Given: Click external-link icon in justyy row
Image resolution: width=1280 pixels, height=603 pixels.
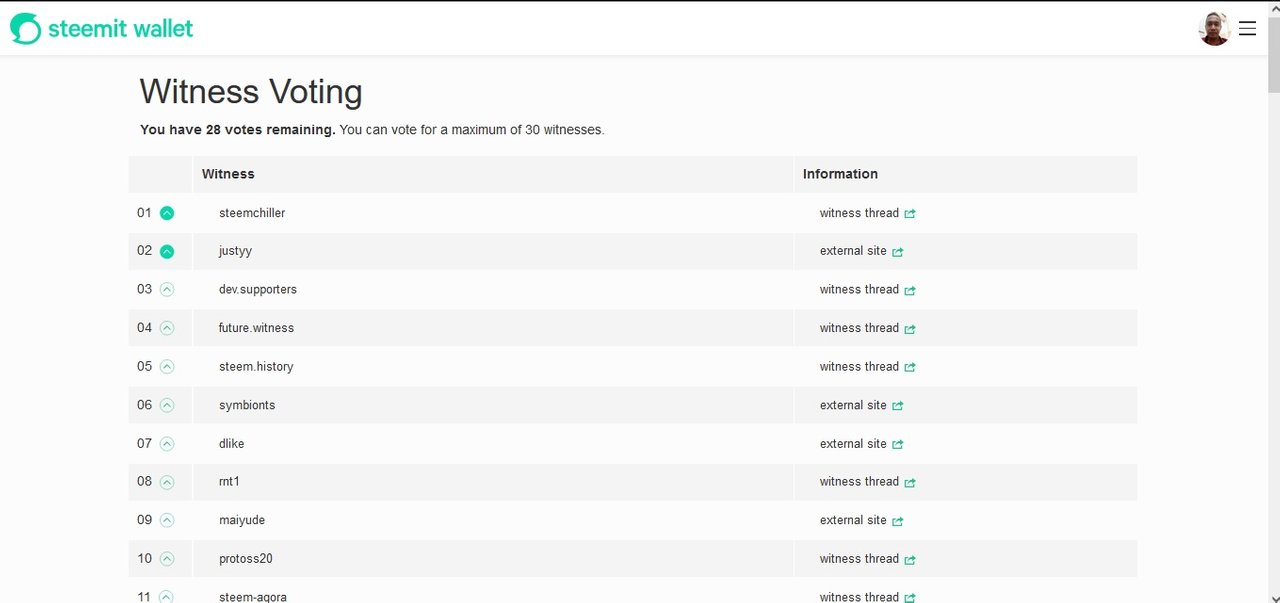Looking at the screenshot, I should 898,252.
